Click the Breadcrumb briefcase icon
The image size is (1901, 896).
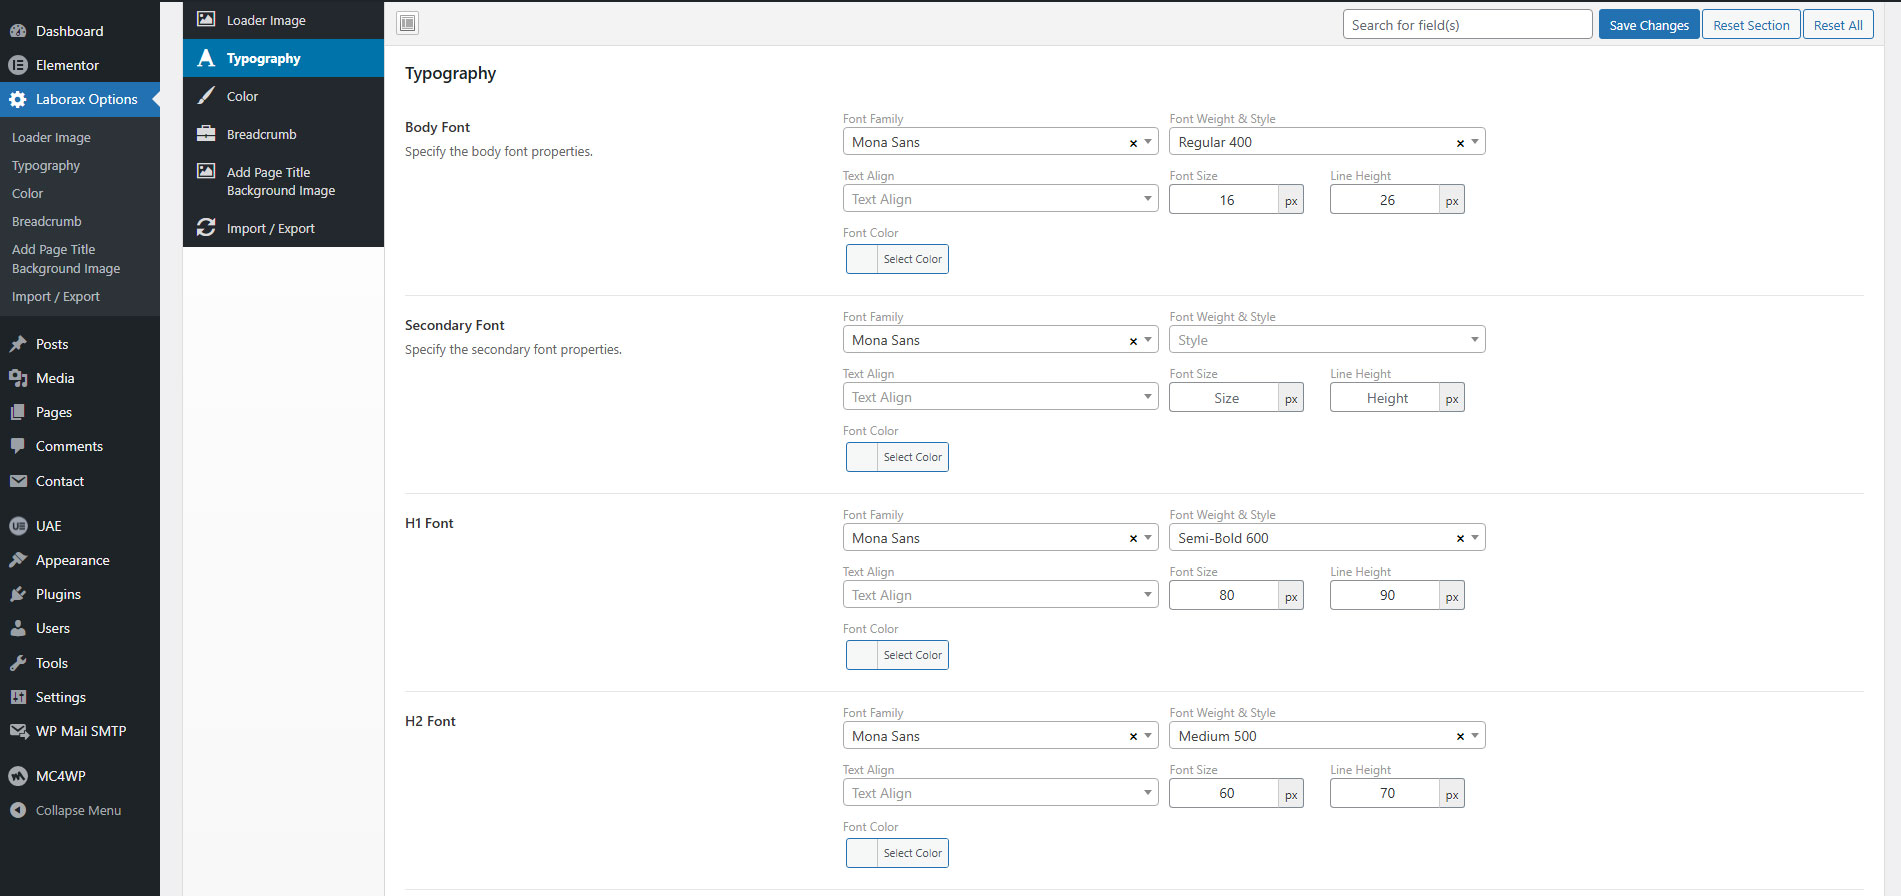pos(206,134)
